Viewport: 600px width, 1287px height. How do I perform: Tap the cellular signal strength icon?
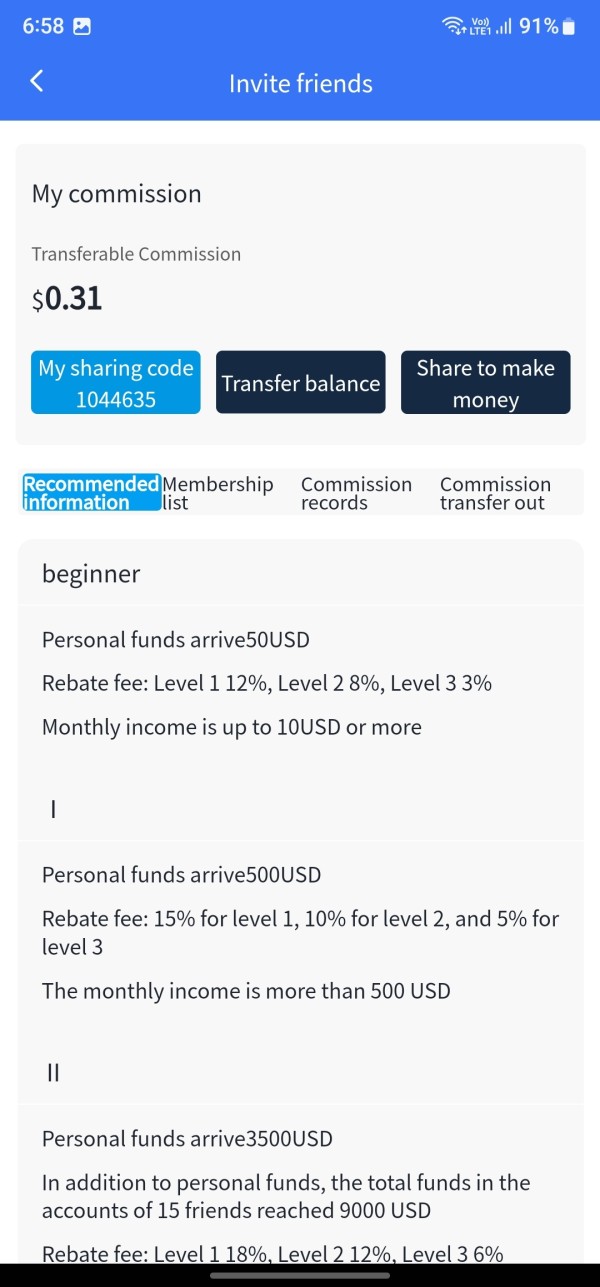pyautogui.click(x=503, y=27)
